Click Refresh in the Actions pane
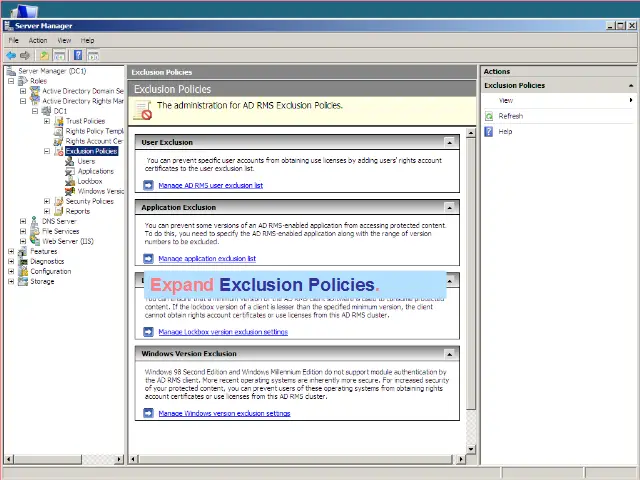Image resolution: width=640 pixels, height=480 pixels. coord(511,116)
